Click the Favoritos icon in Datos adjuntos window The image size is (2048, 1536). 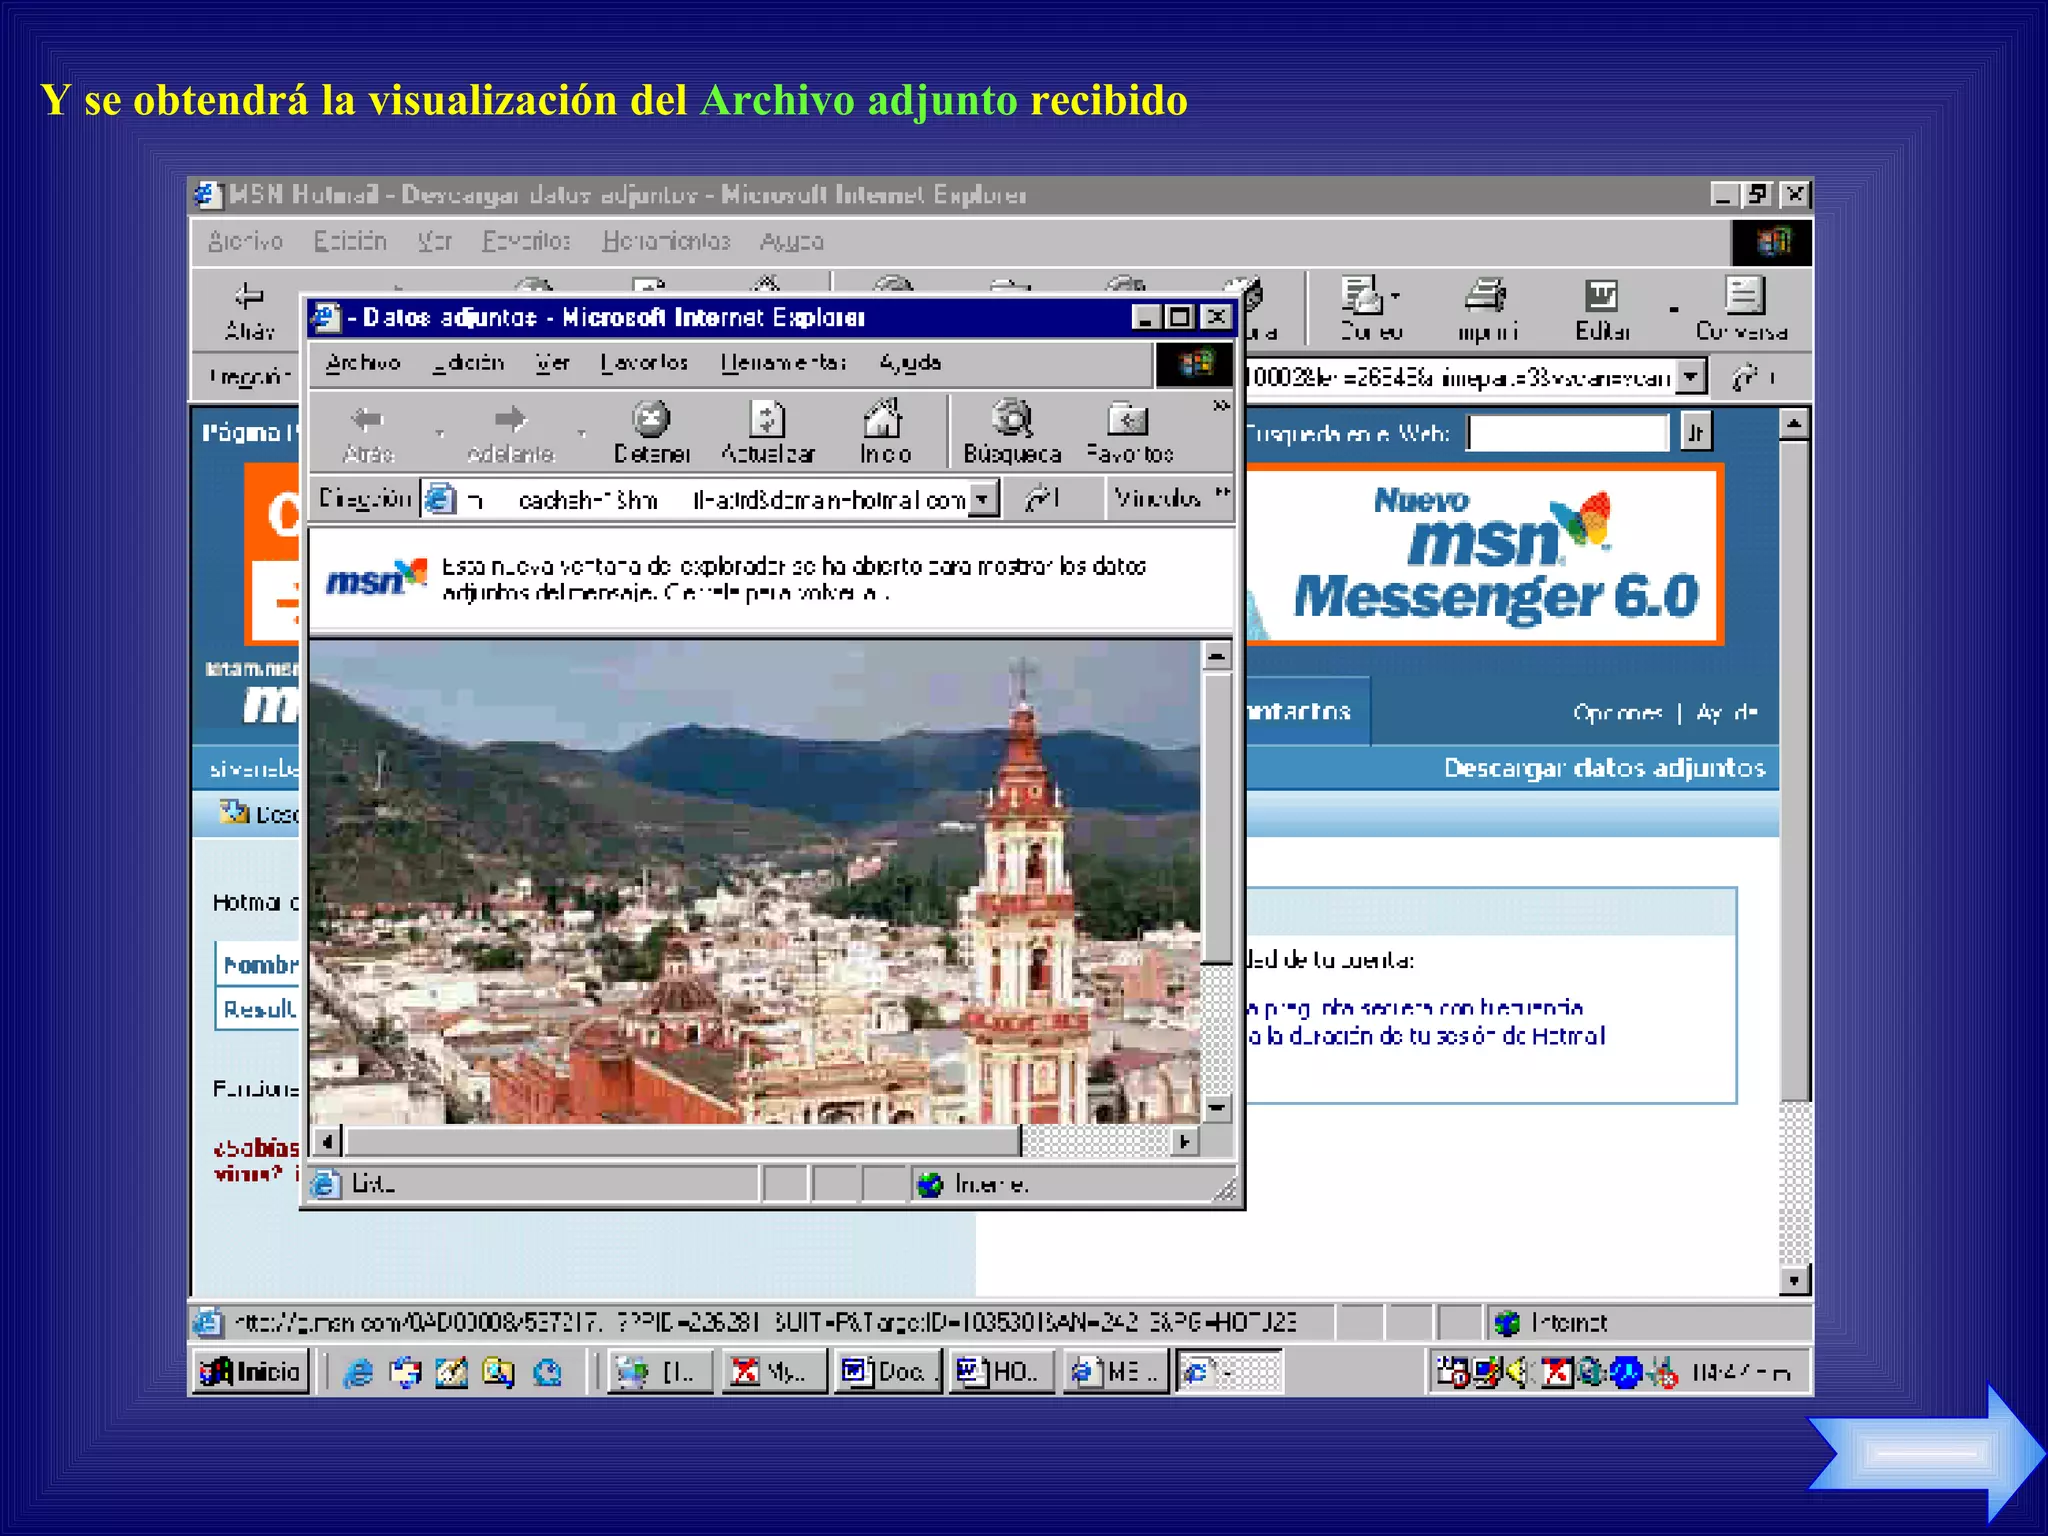pos(1128,419)
